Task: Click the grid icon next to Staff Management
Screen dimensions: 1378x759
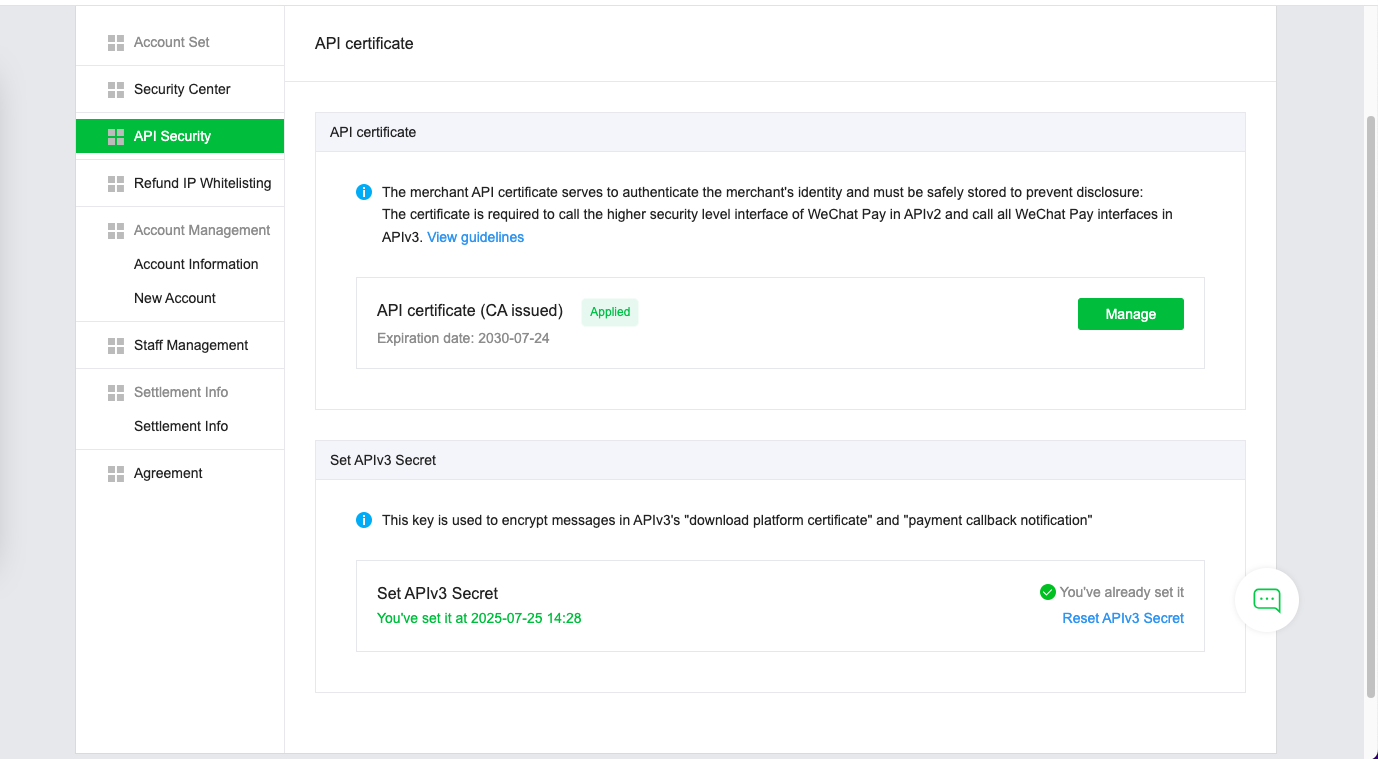Action: (115, 345)
